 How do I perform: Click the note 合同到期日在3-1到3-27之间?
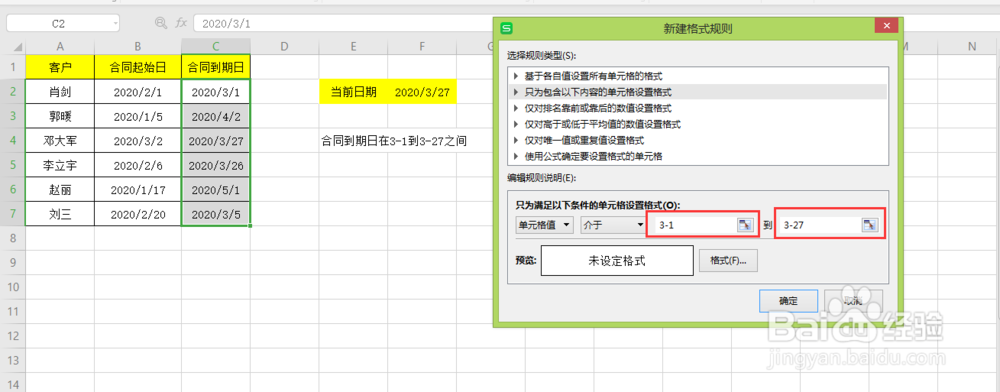tap(393, 141)
